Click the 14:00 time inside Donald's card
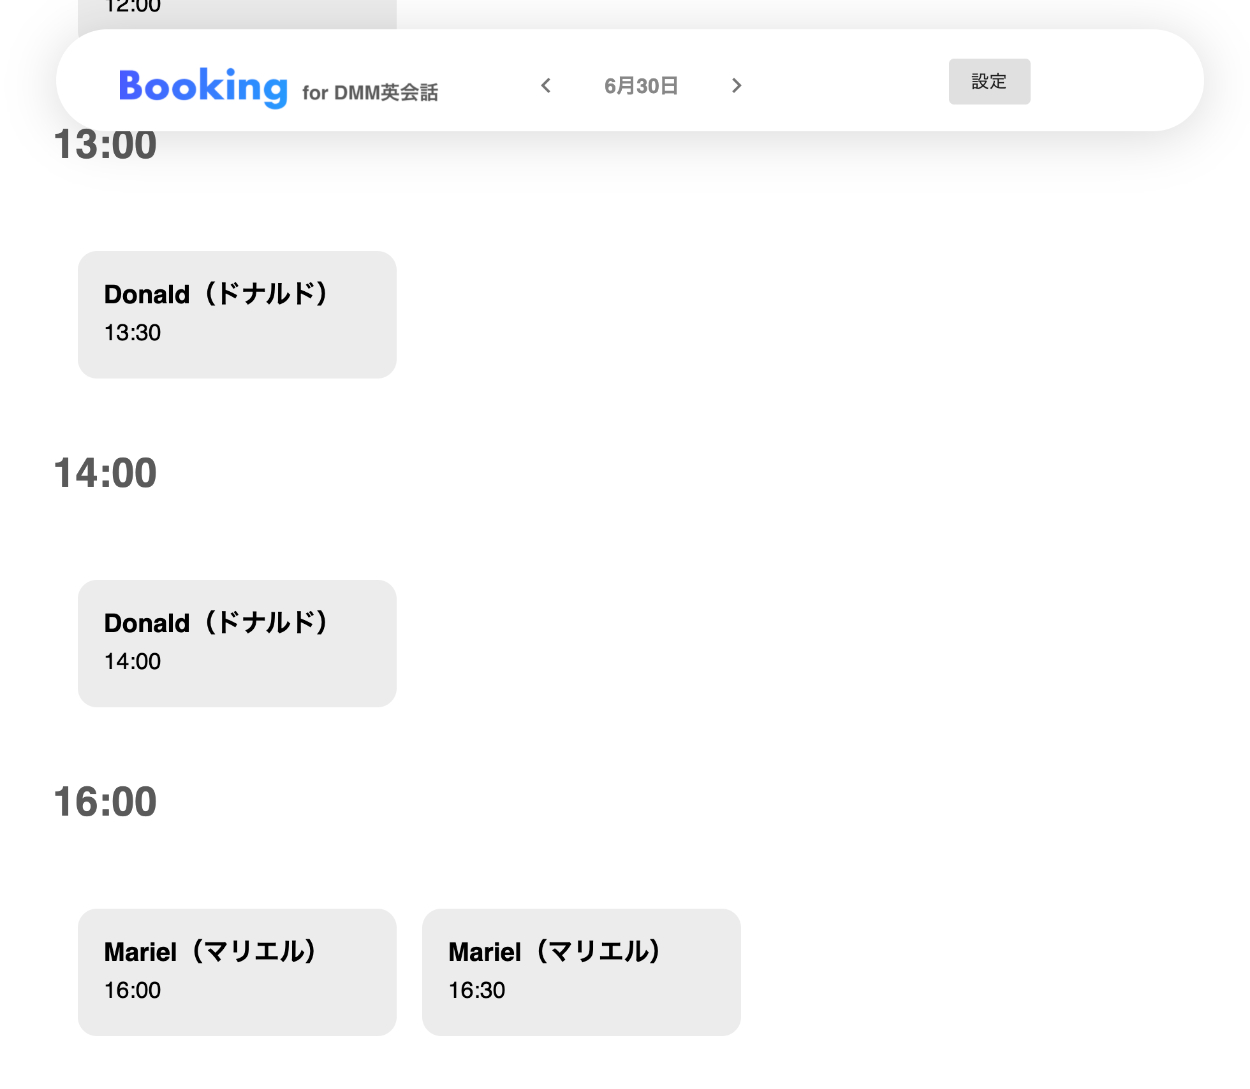 pyautogui.click(x=133, y=662)
